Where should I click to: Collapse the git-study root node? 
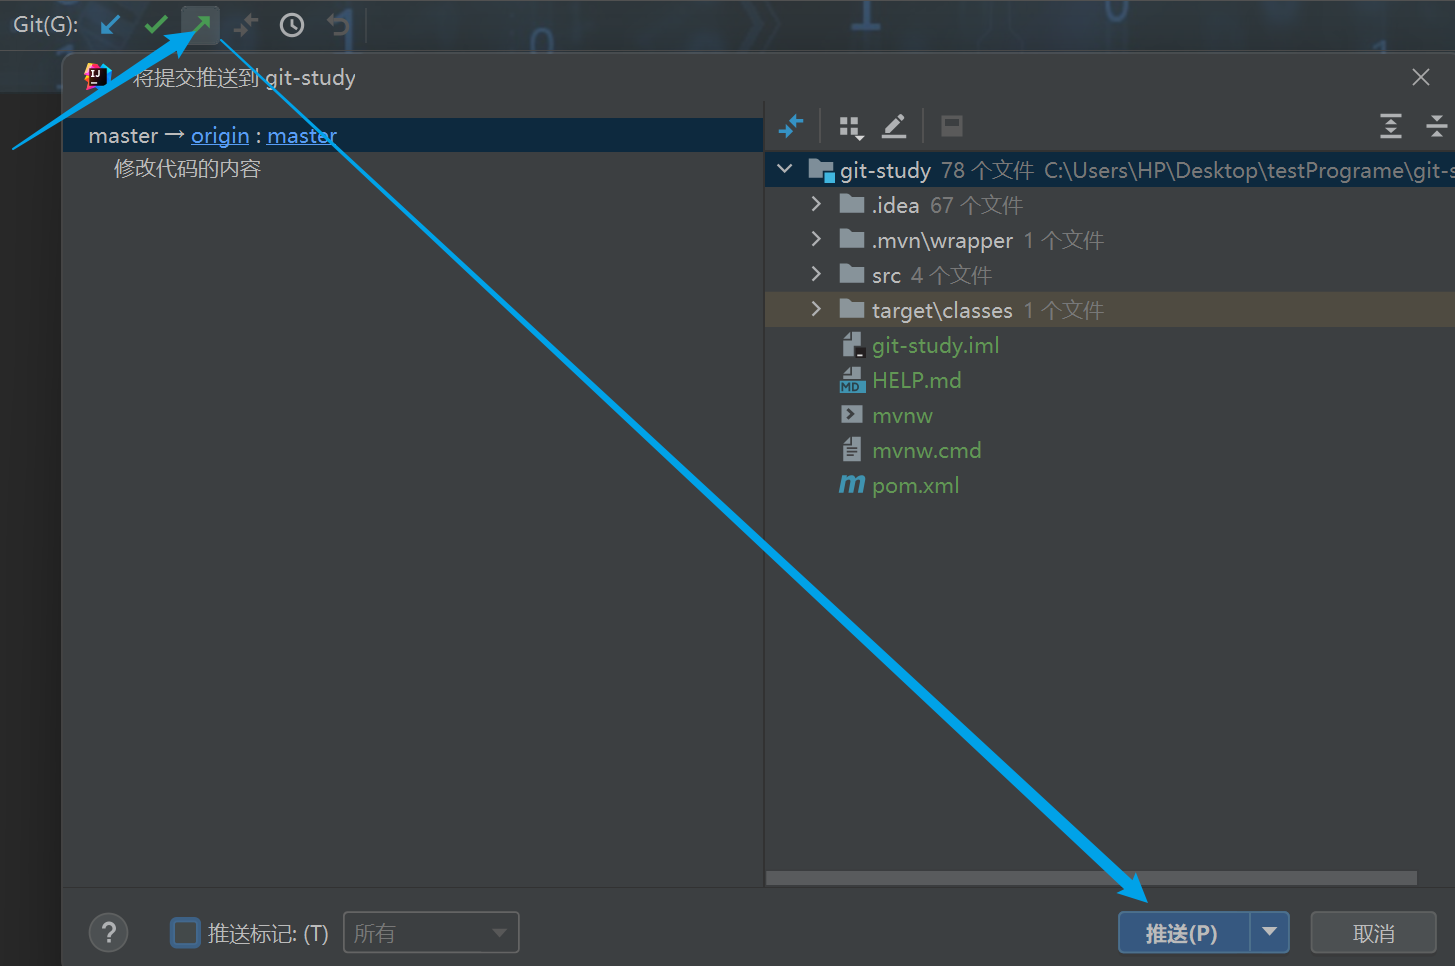point(785,169)
